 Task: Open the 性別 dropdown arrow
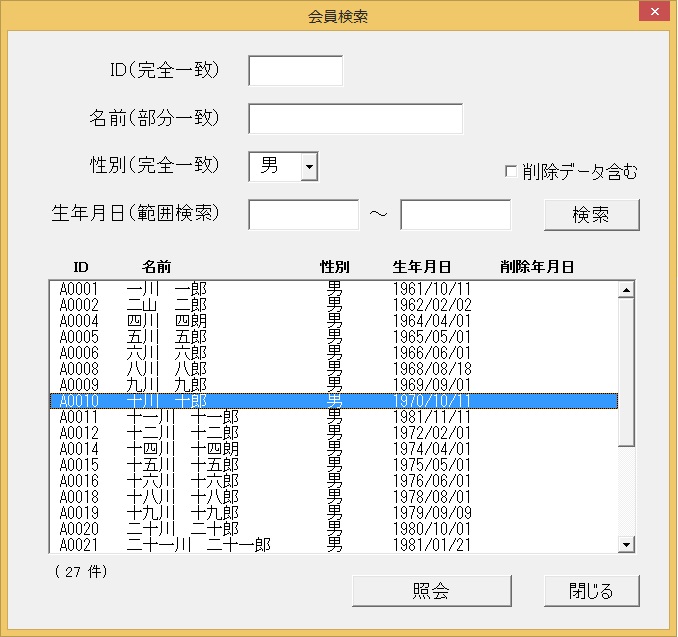(310, 166)
